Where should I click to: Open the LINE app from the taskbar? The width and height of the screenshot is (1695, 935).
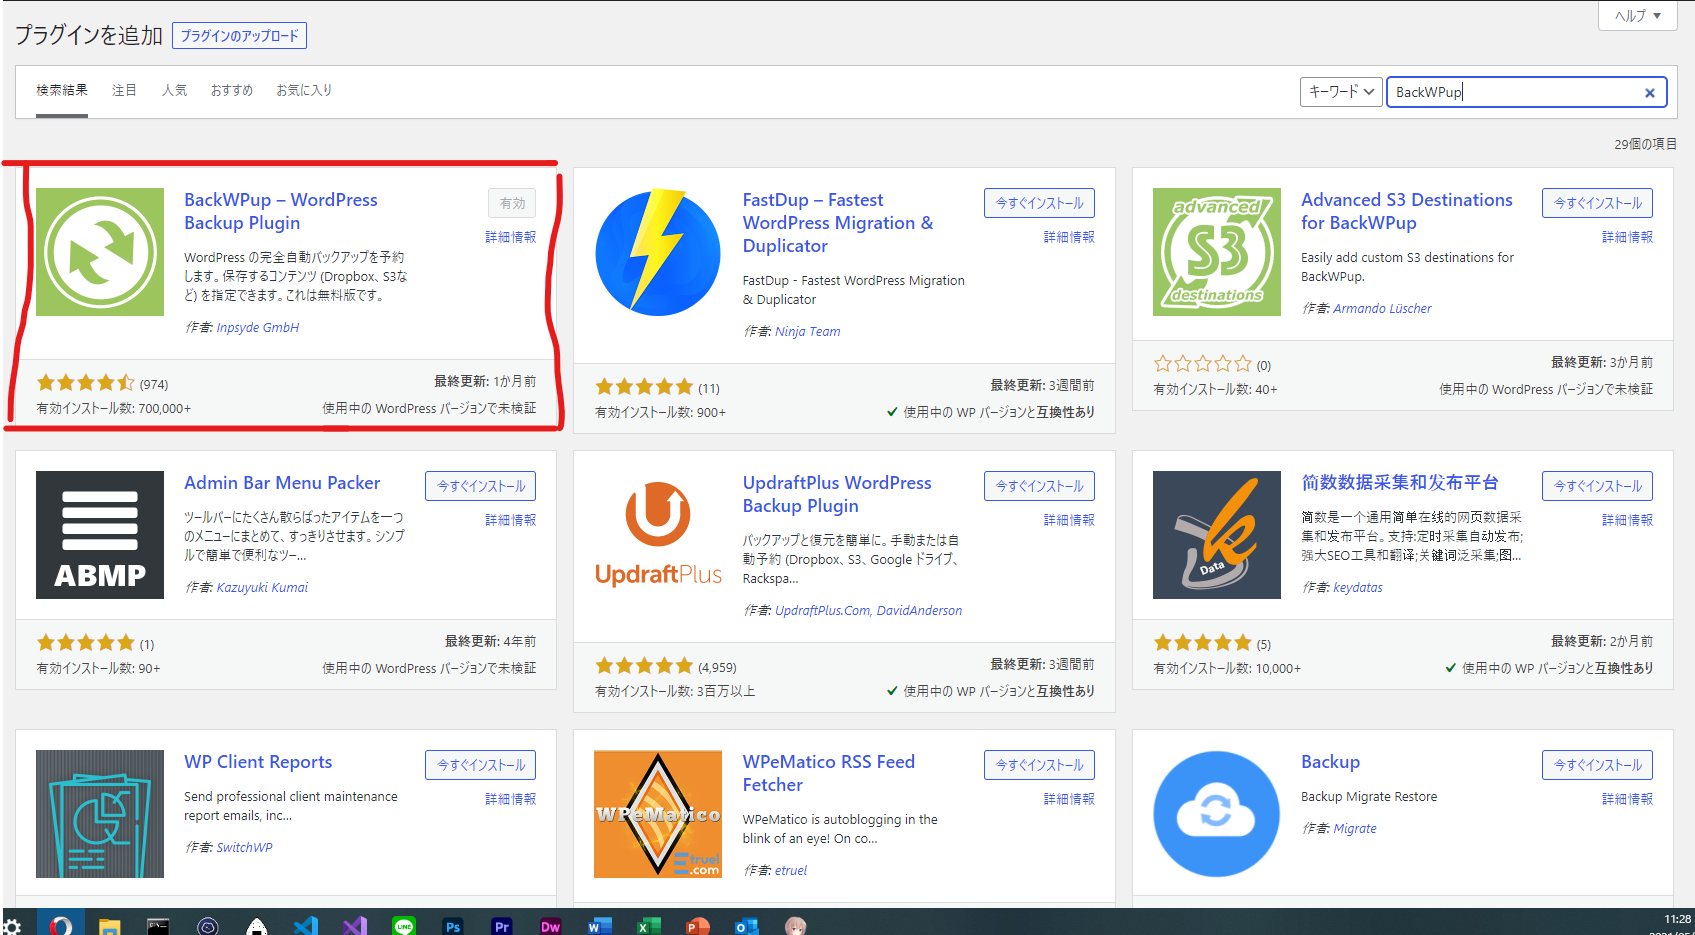tap(404, 926)
